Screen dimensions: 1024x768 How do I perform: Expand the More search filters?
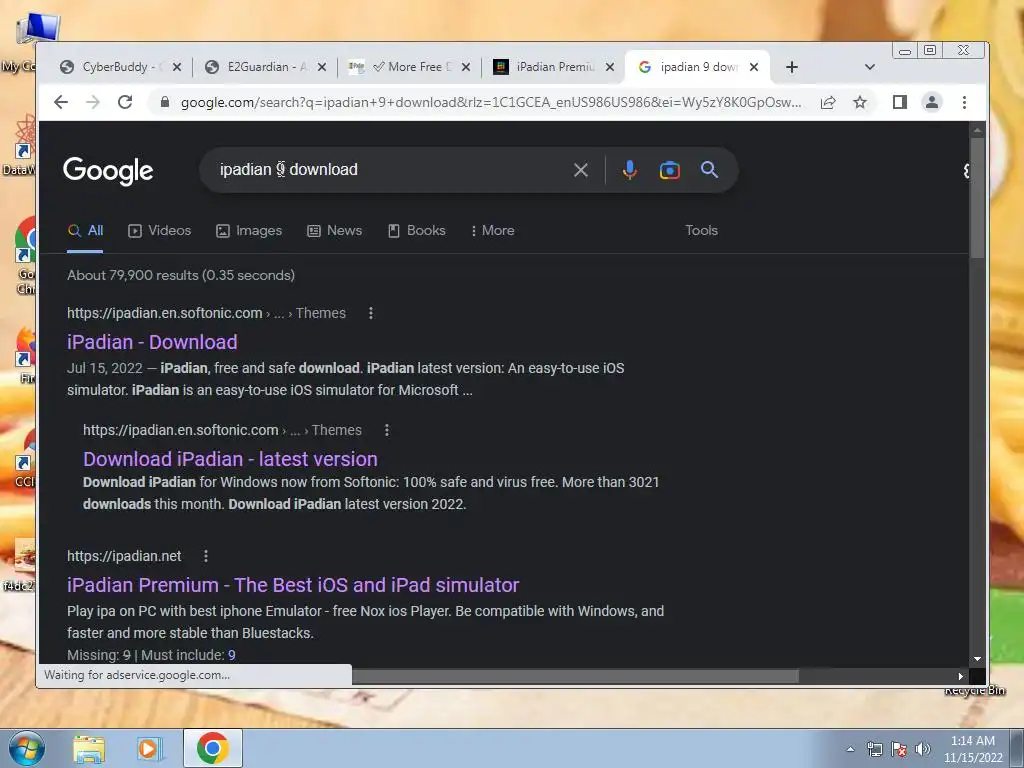coord(492,231)
